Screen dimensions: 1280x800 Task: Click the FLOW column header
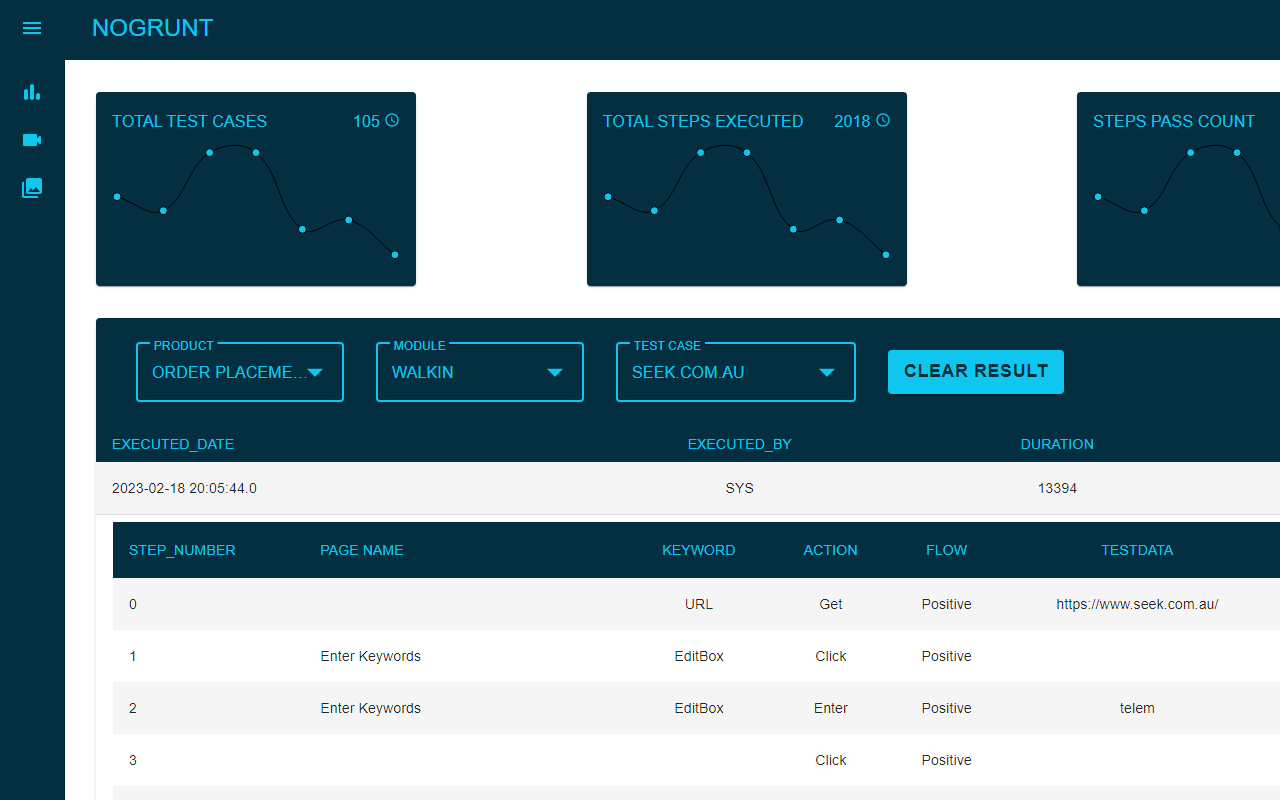[947, 550]
